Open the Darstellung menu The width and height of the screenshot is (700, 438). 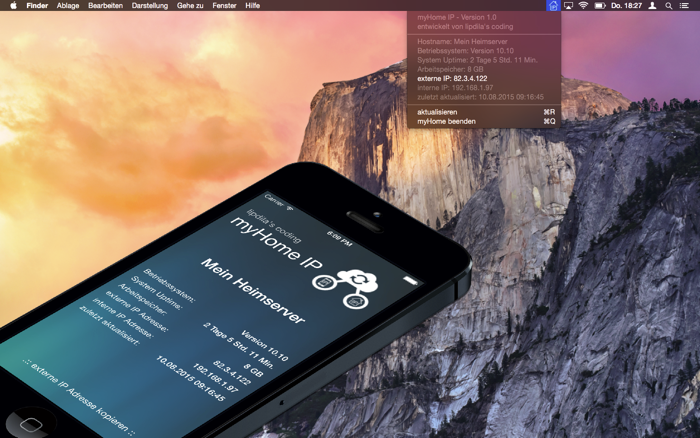150,6
